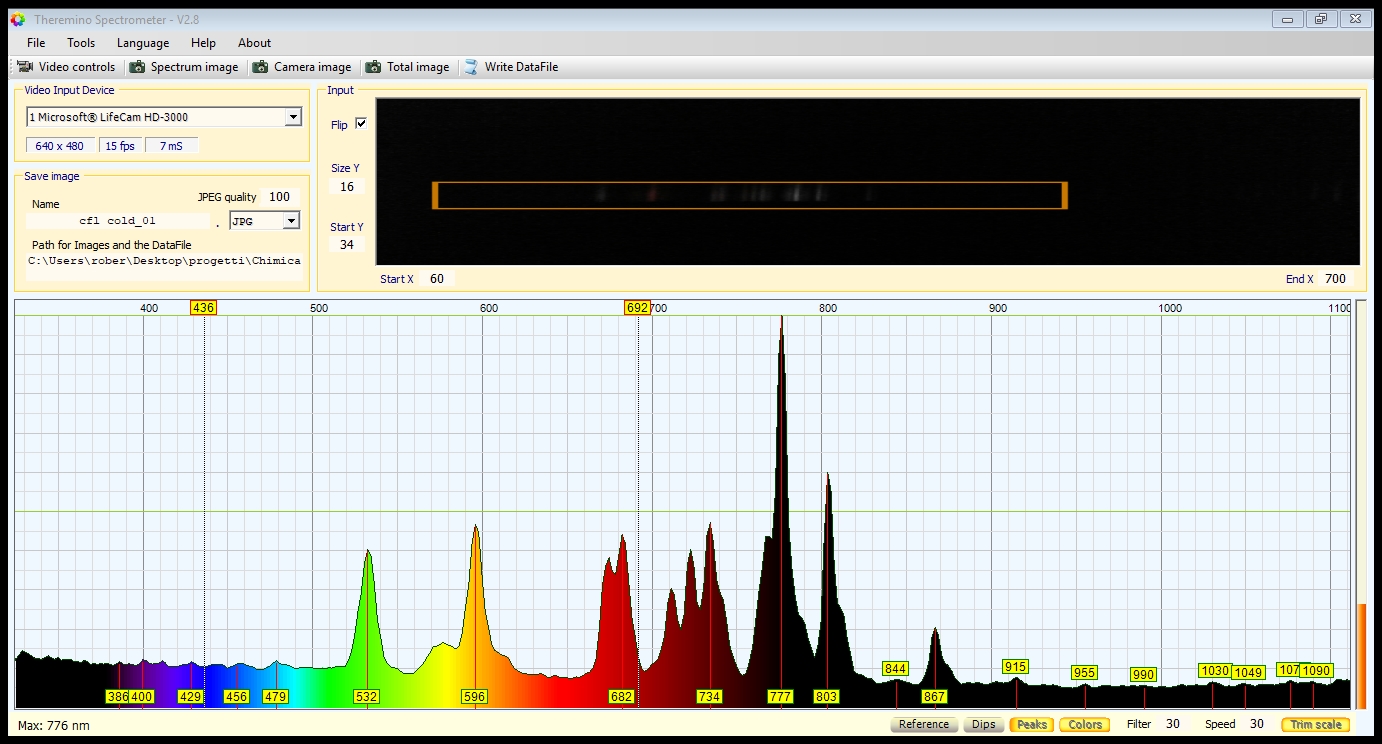Viewport: 1382px width, 744px height.
Task: Click the Theremino app icon in title bar
Action: tap(17, 19)
